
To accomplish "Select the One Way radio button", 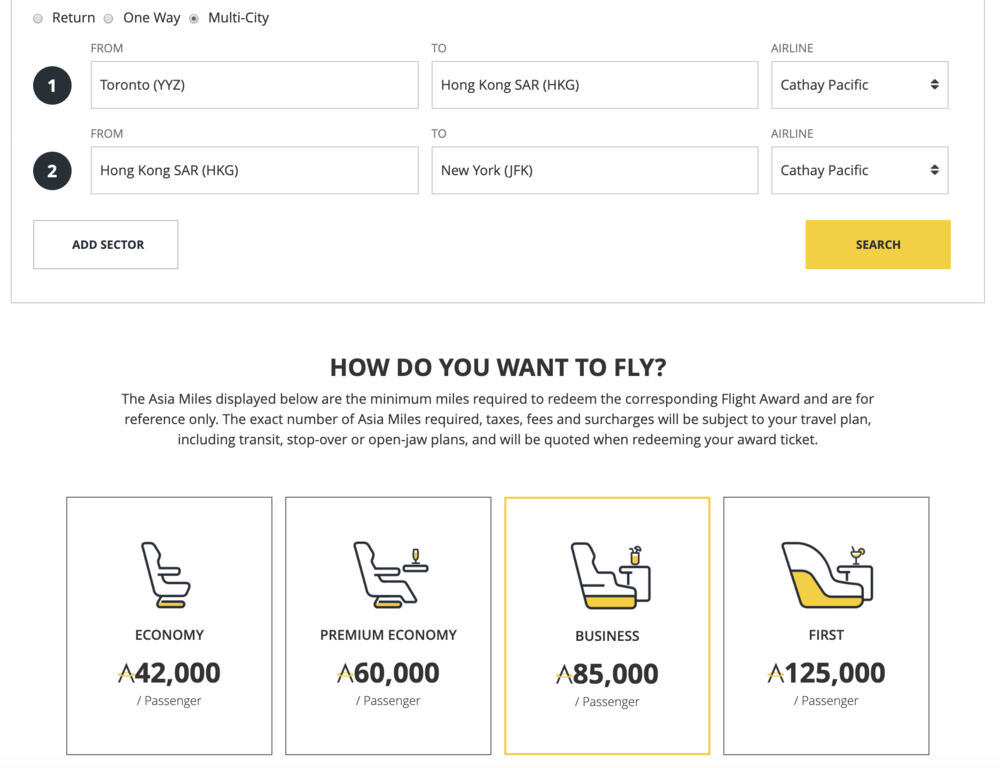I will tap(109, 19).
